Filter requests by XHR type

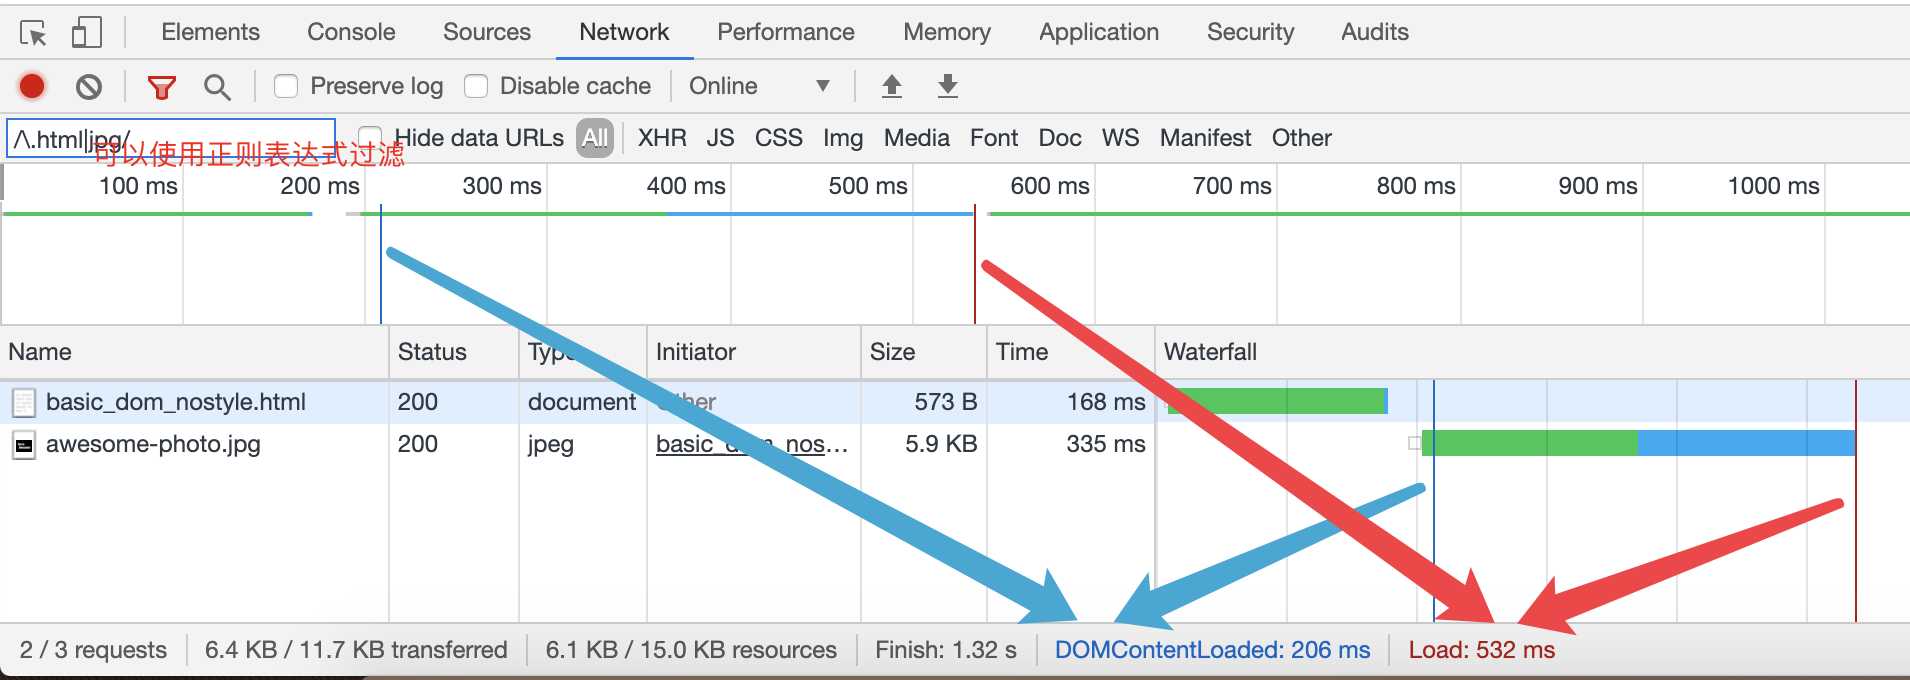pyautogui.click(x=662, y=138)
